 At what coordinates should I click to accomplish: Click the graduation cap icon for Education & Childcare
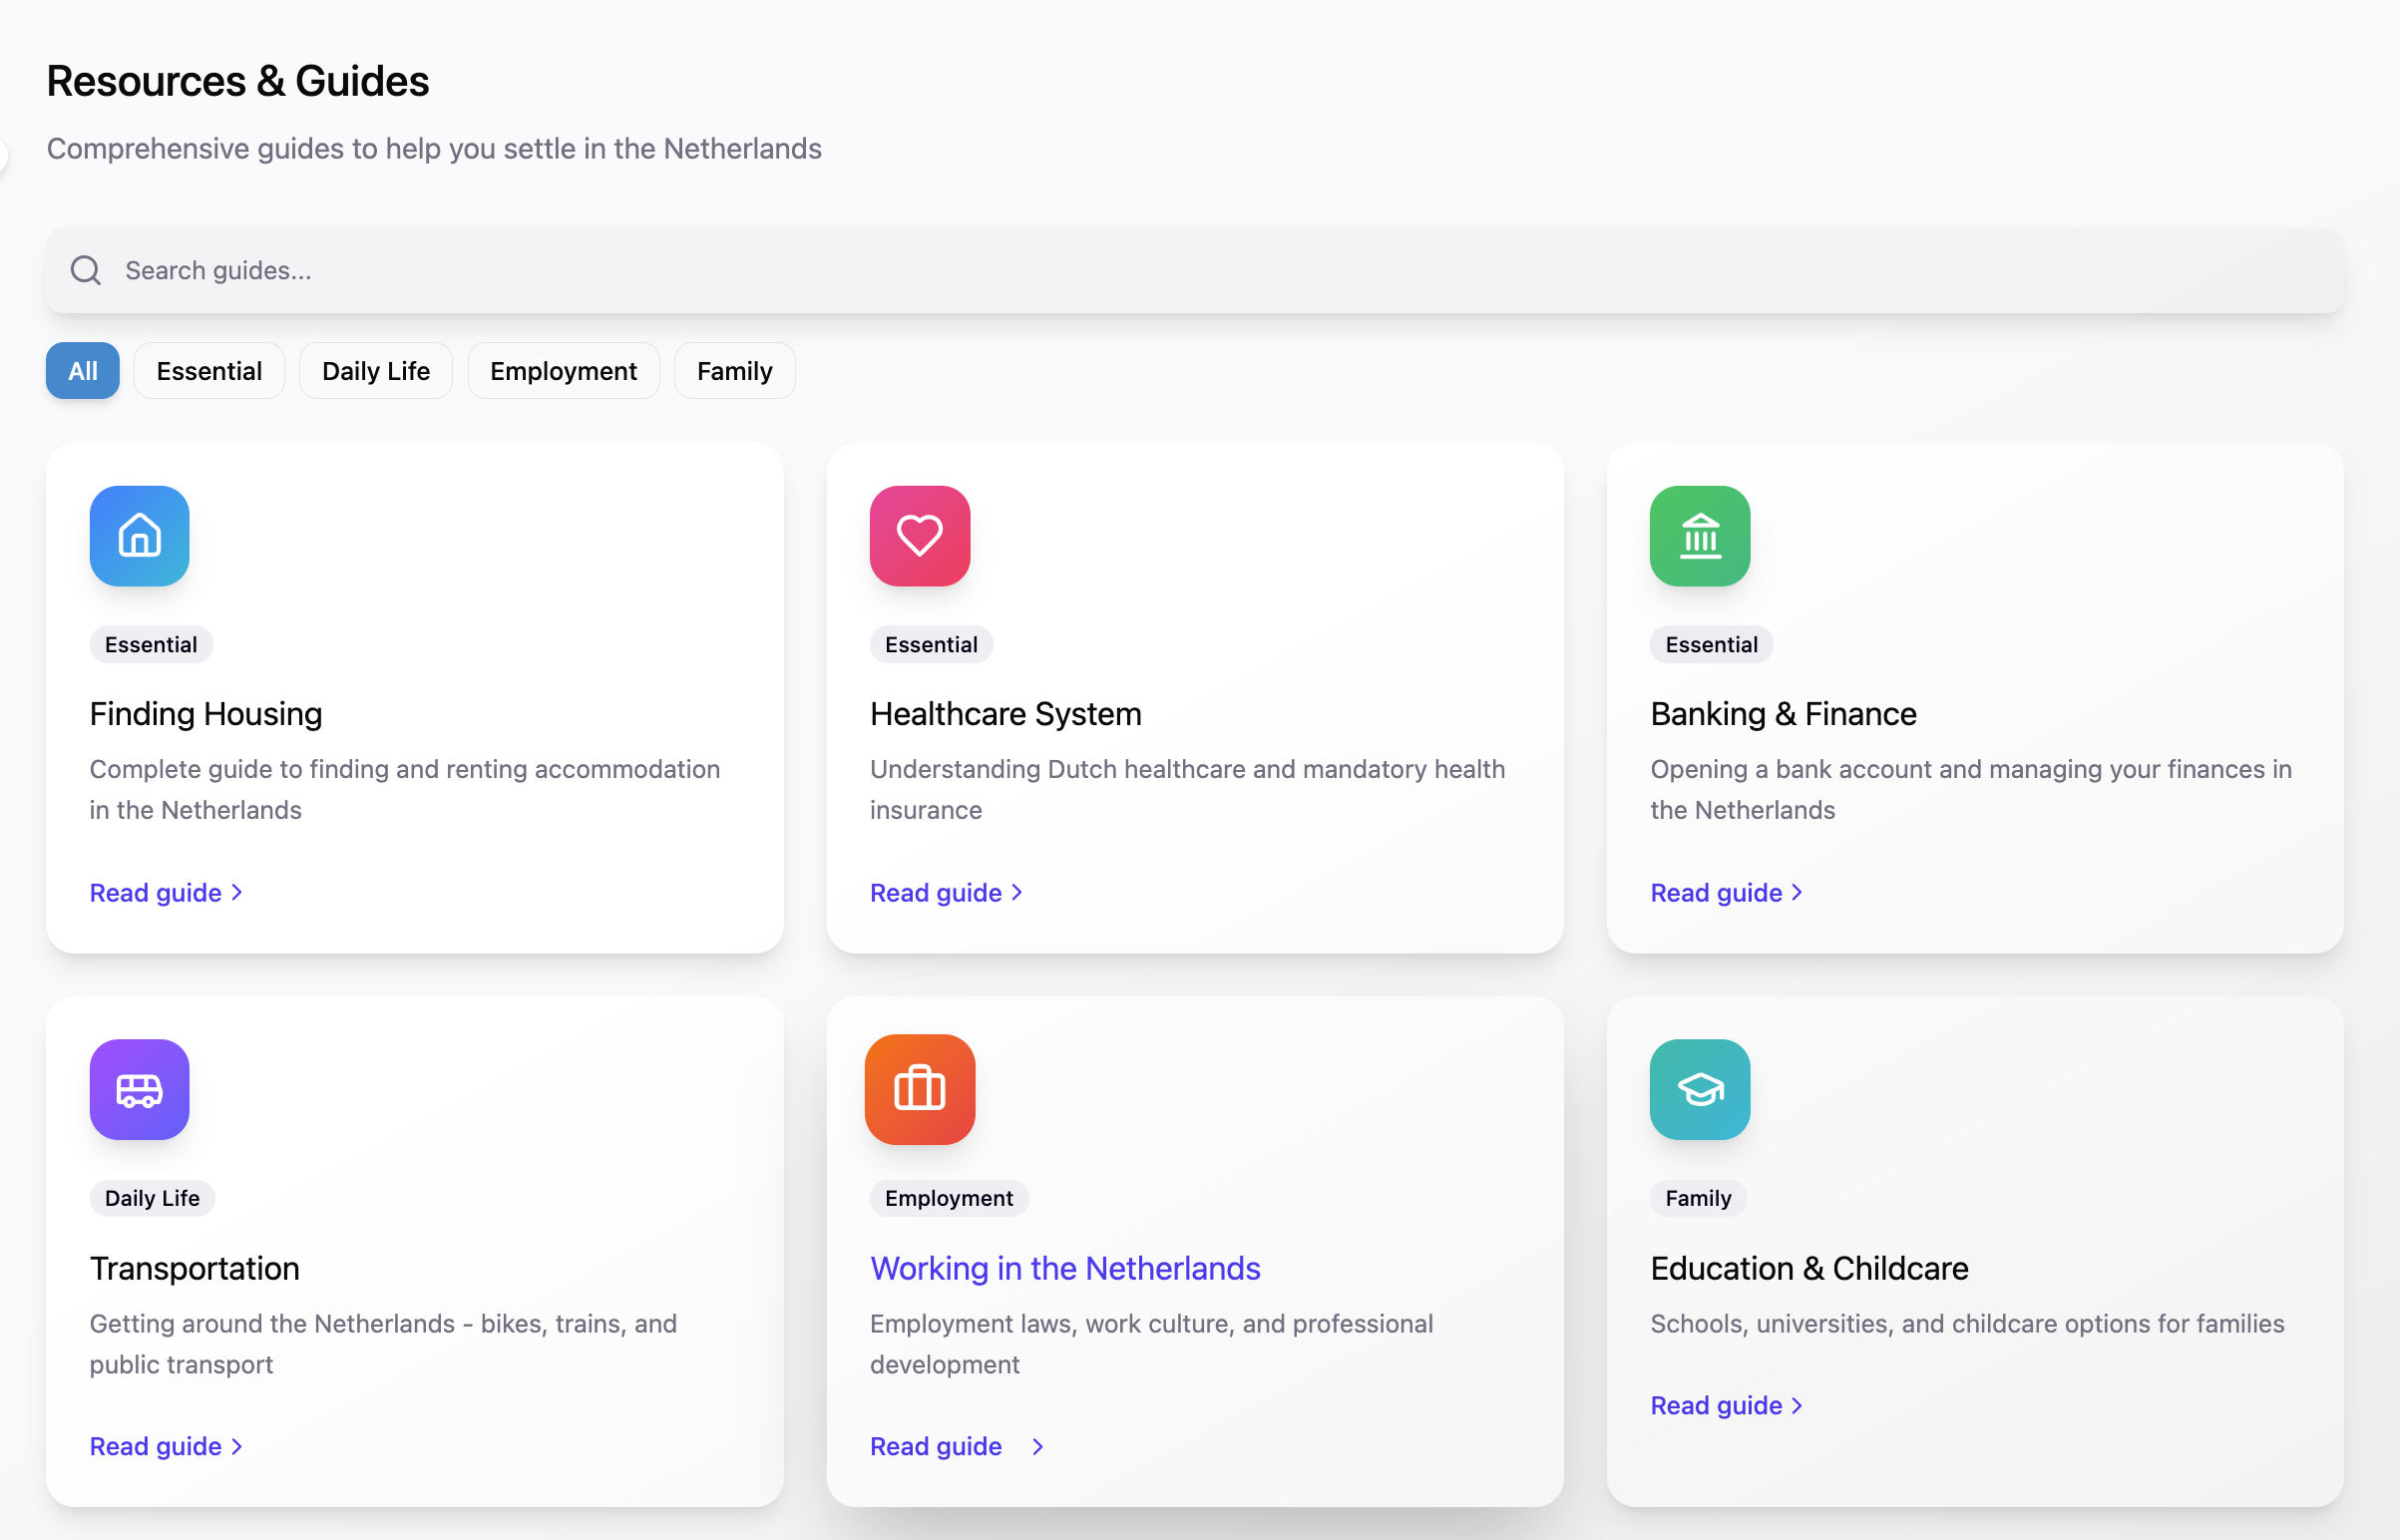(1699, 1089)
